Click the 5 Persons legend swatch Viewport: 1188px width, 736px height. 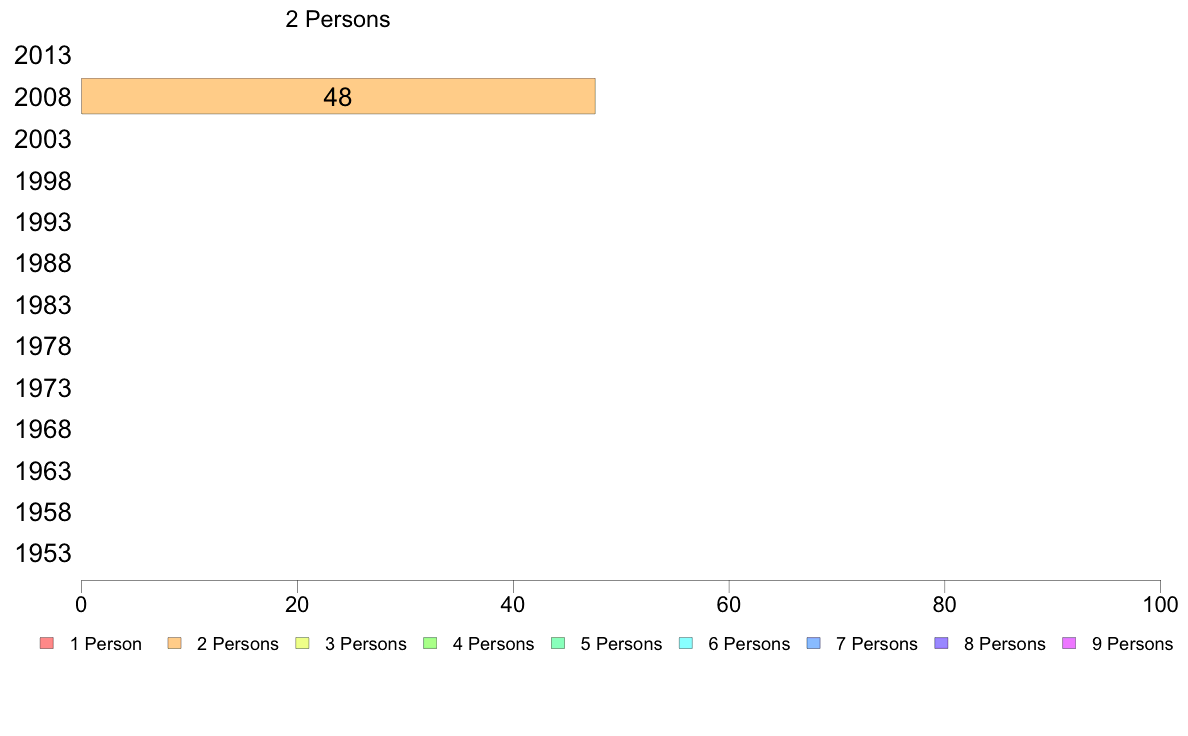(x=557, y=643)
